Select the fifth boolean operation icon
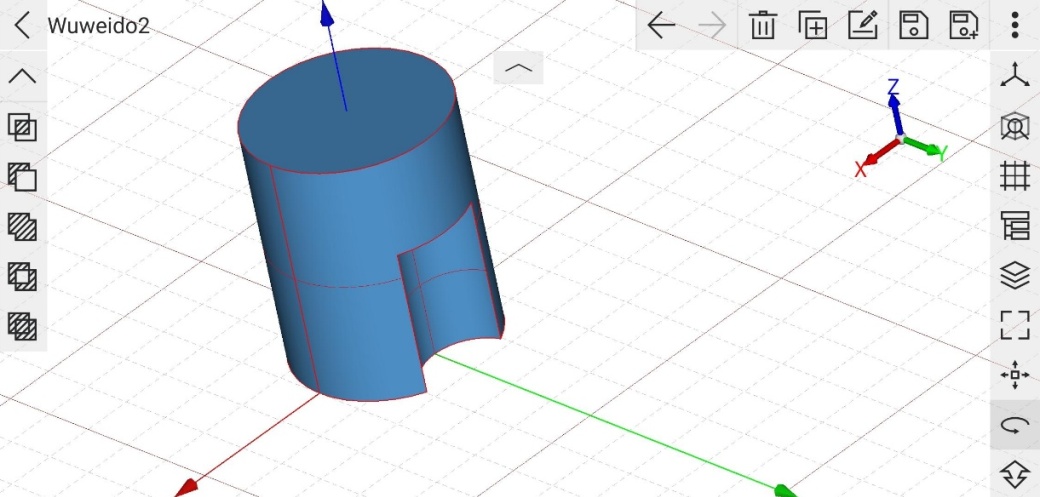Screen dimensions: 1040x497 (x=23, y=326)
